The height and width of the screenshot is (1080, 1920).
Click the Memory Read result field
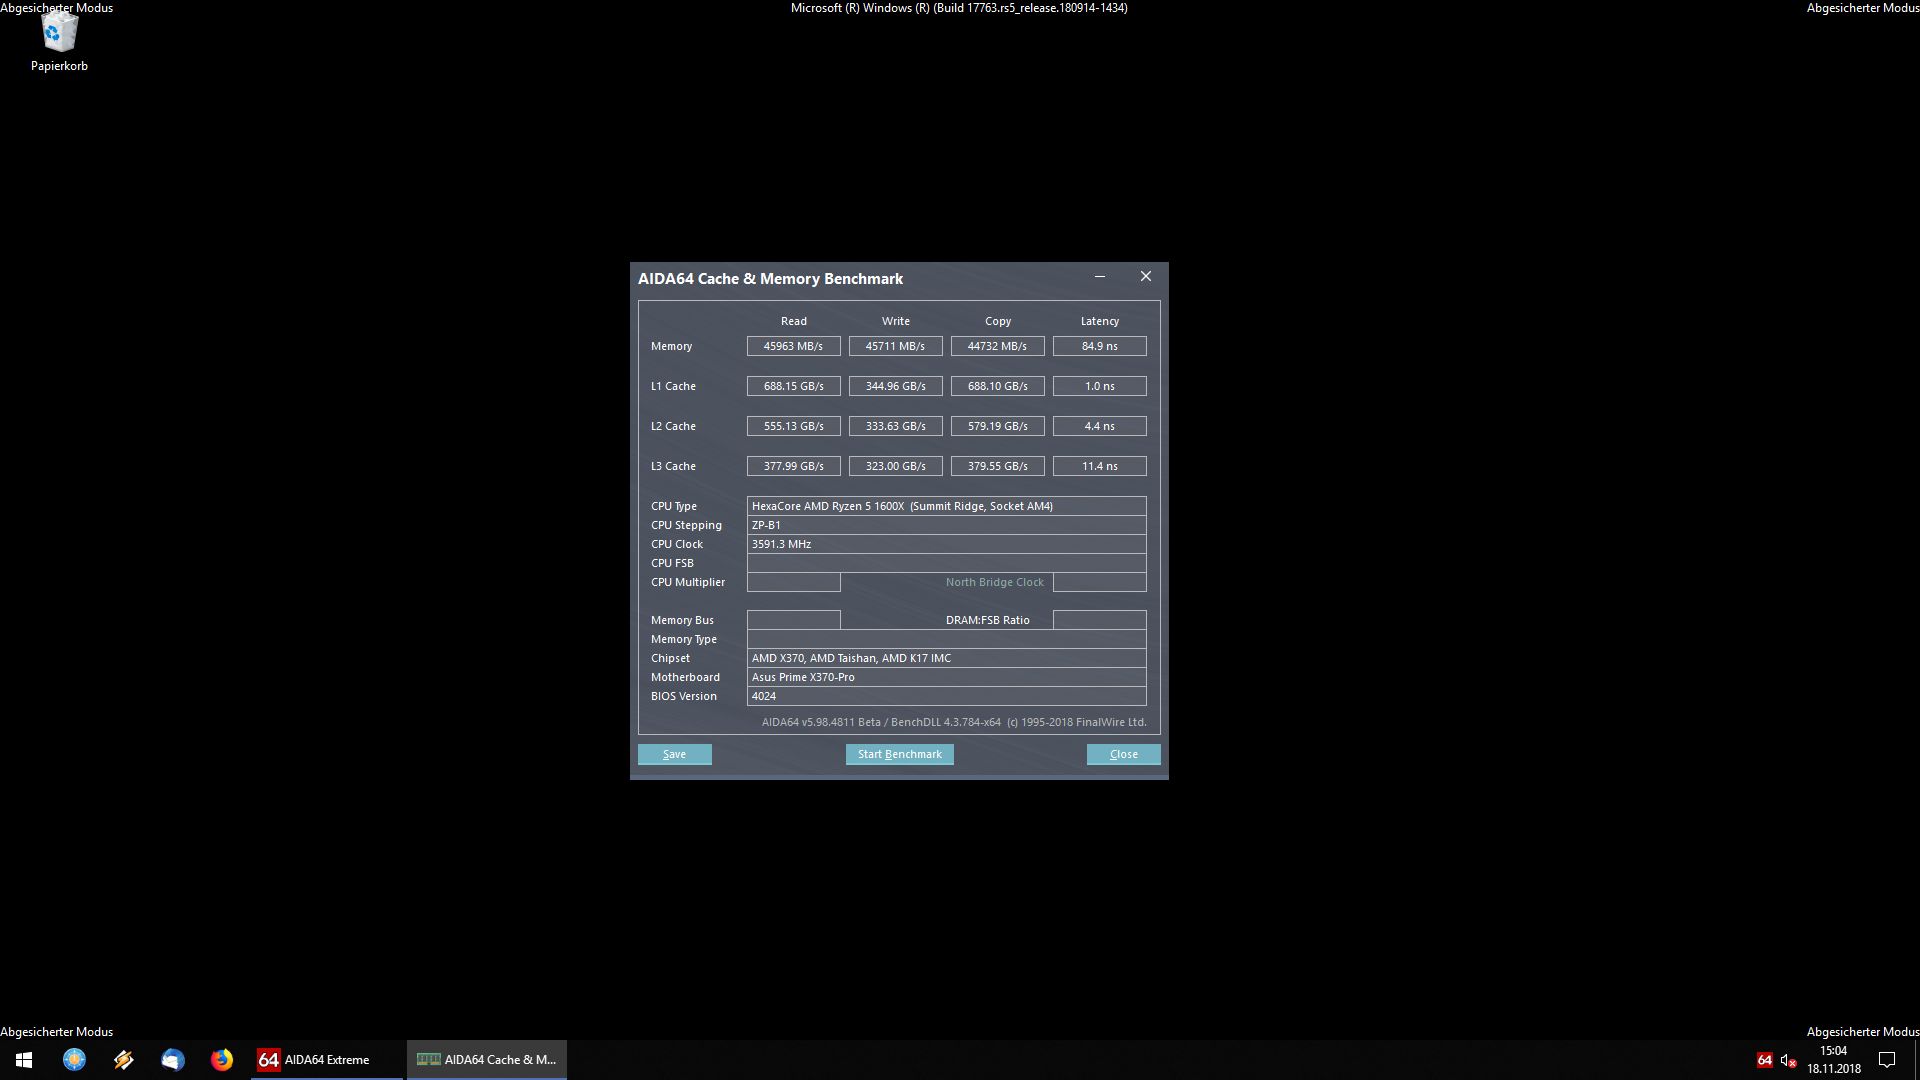point(793,346)
